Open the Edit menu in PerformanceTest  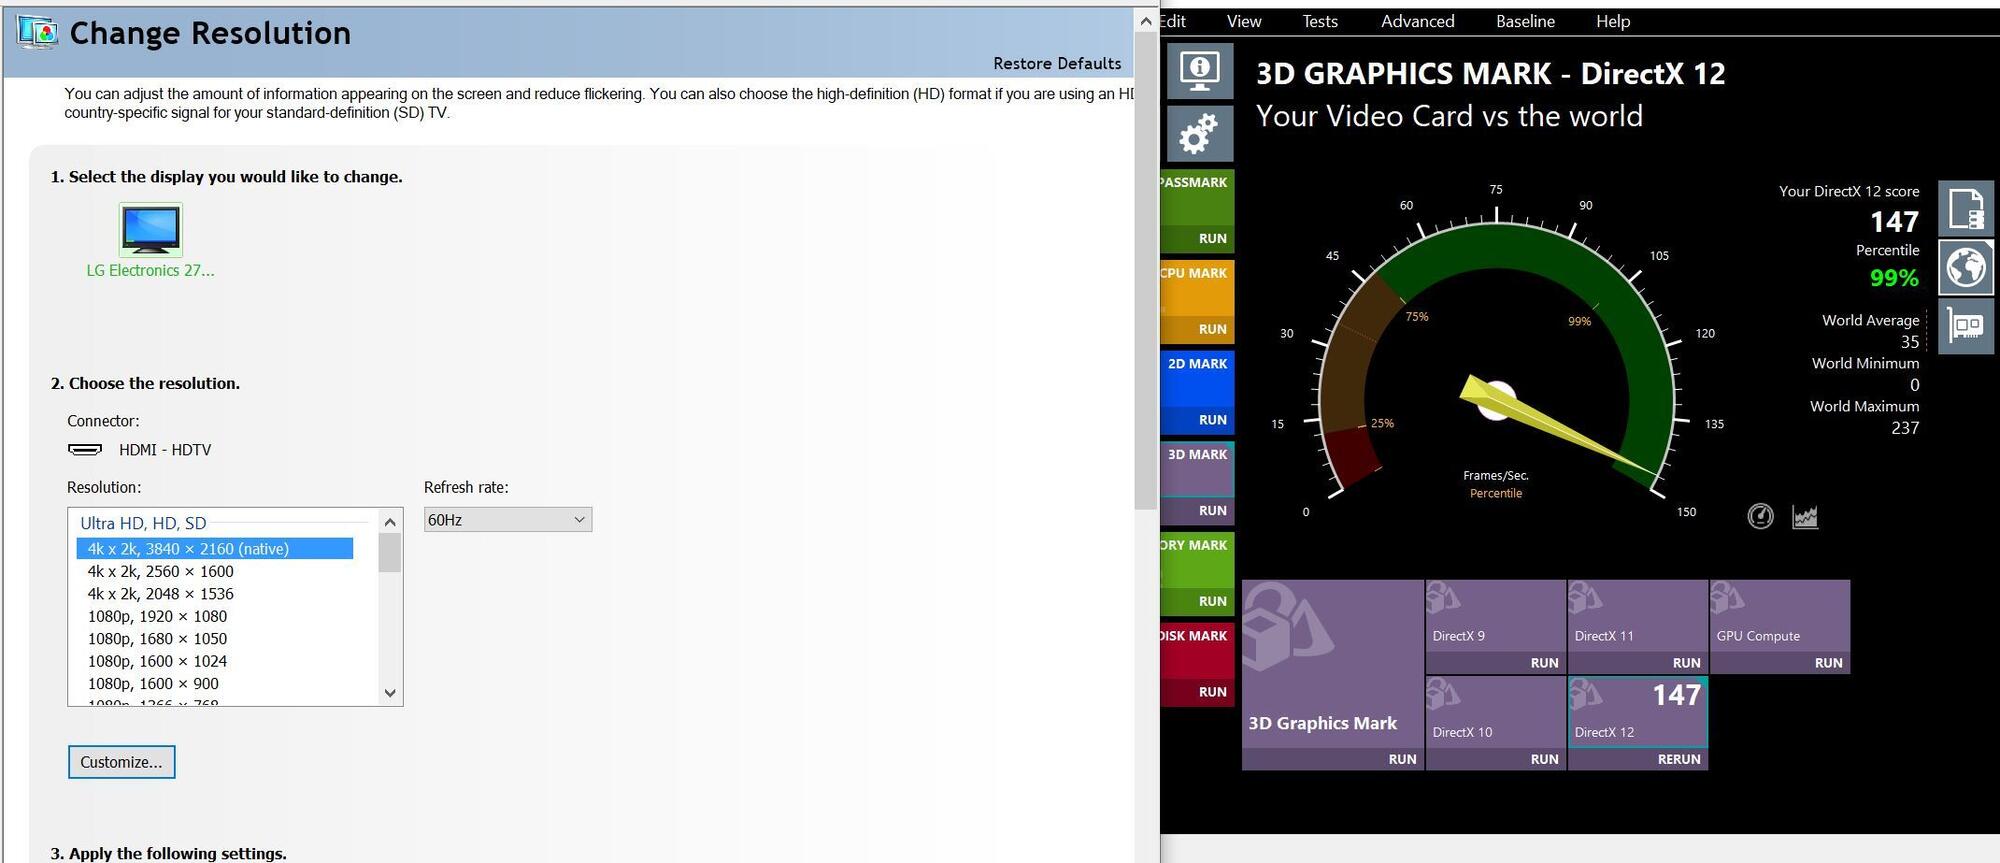pos(1173,21)
